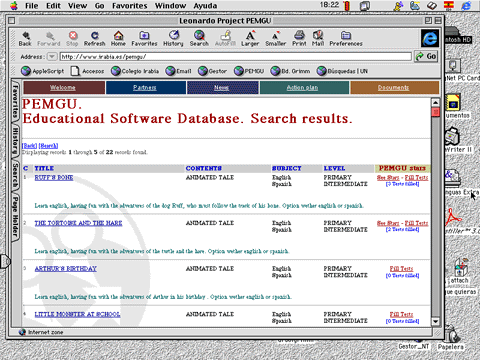Click the [Back] link above results
This screenshot has height=360, width=480.
pos(29,146)
